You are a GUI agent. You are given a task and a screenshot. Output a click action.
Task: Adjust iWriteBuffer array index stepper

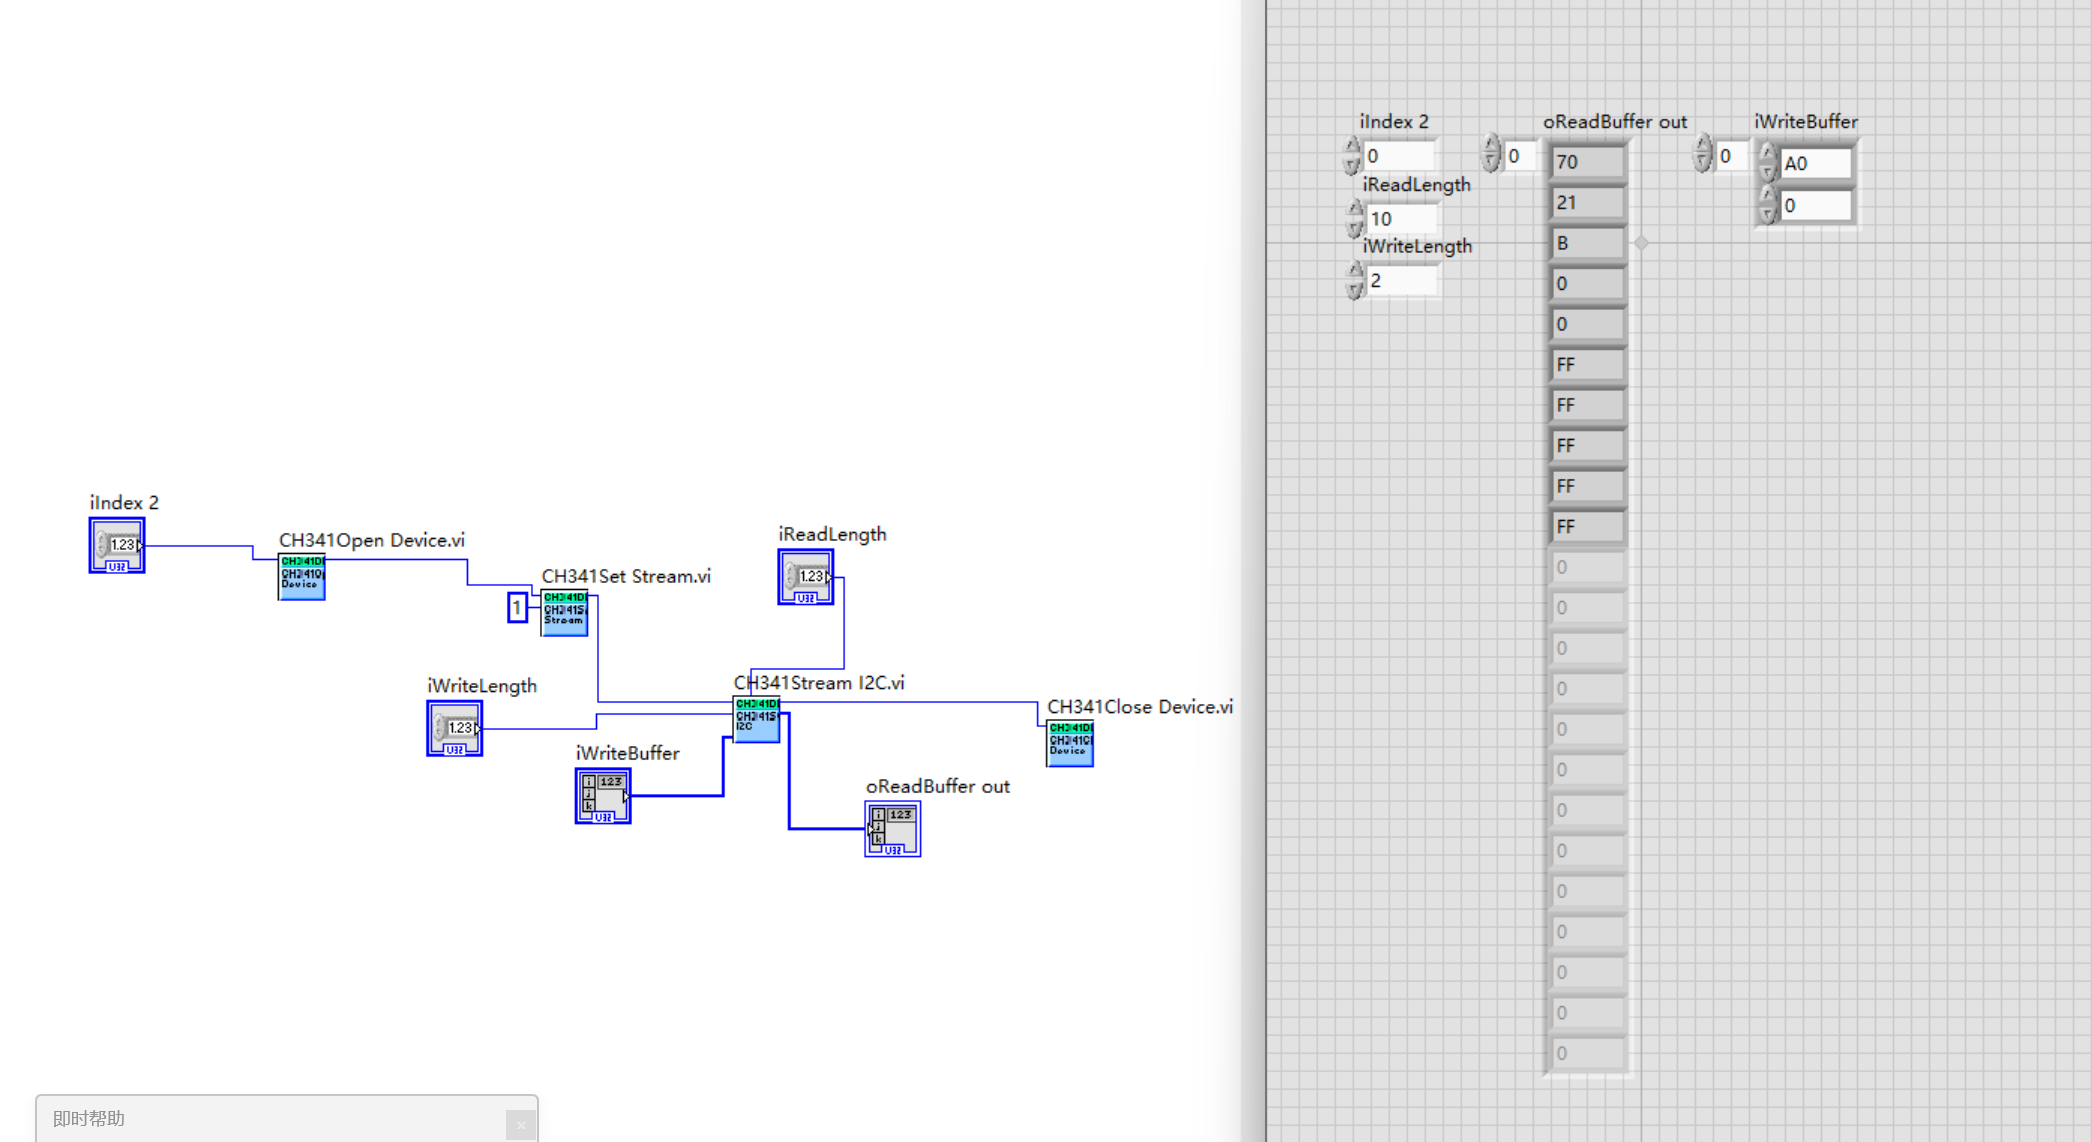1703,154
